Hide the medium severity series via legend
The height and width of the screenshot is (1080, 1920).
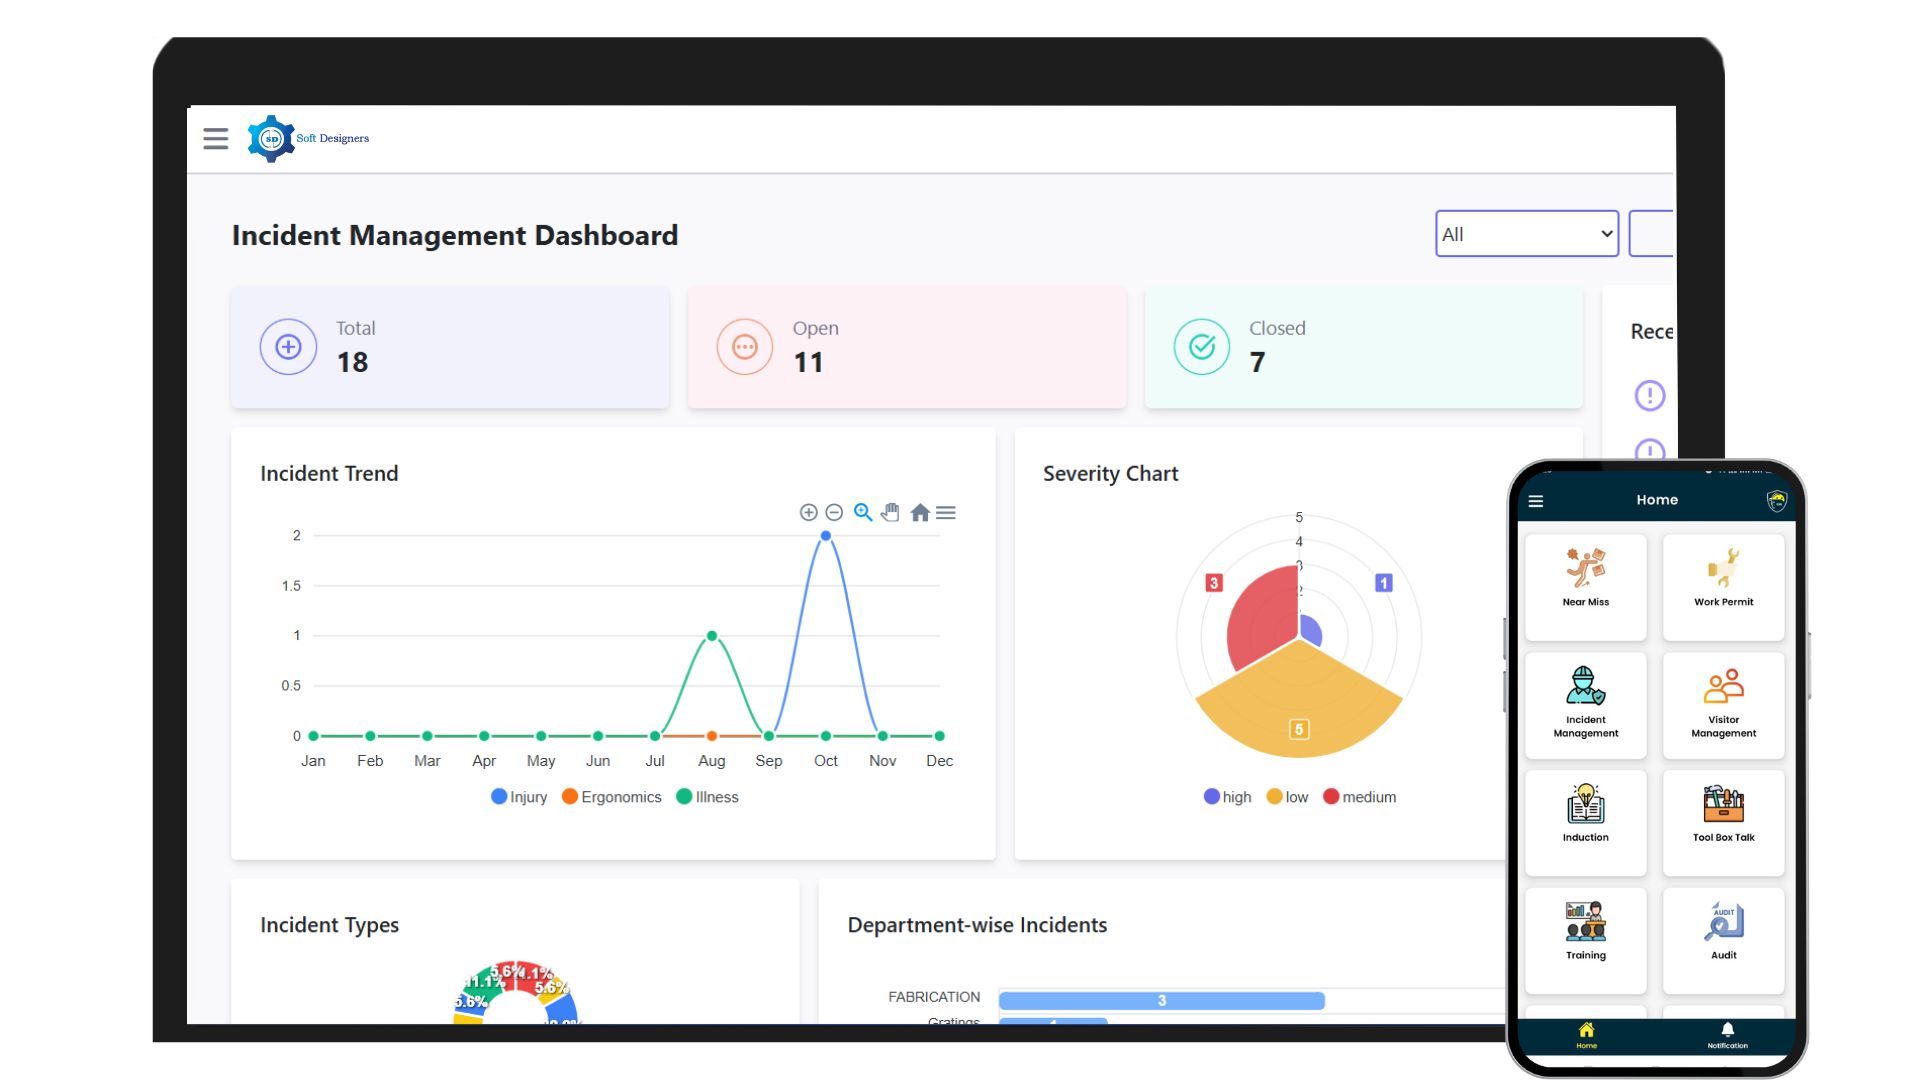click(x=1360, y=797)
